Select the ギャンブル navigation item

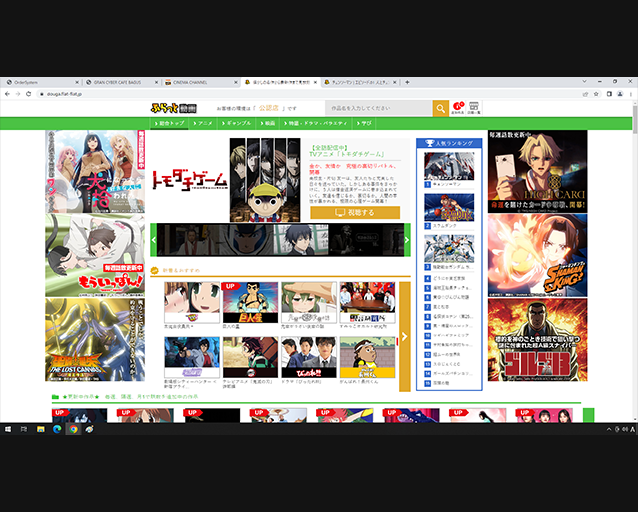[x=236, y=123]
